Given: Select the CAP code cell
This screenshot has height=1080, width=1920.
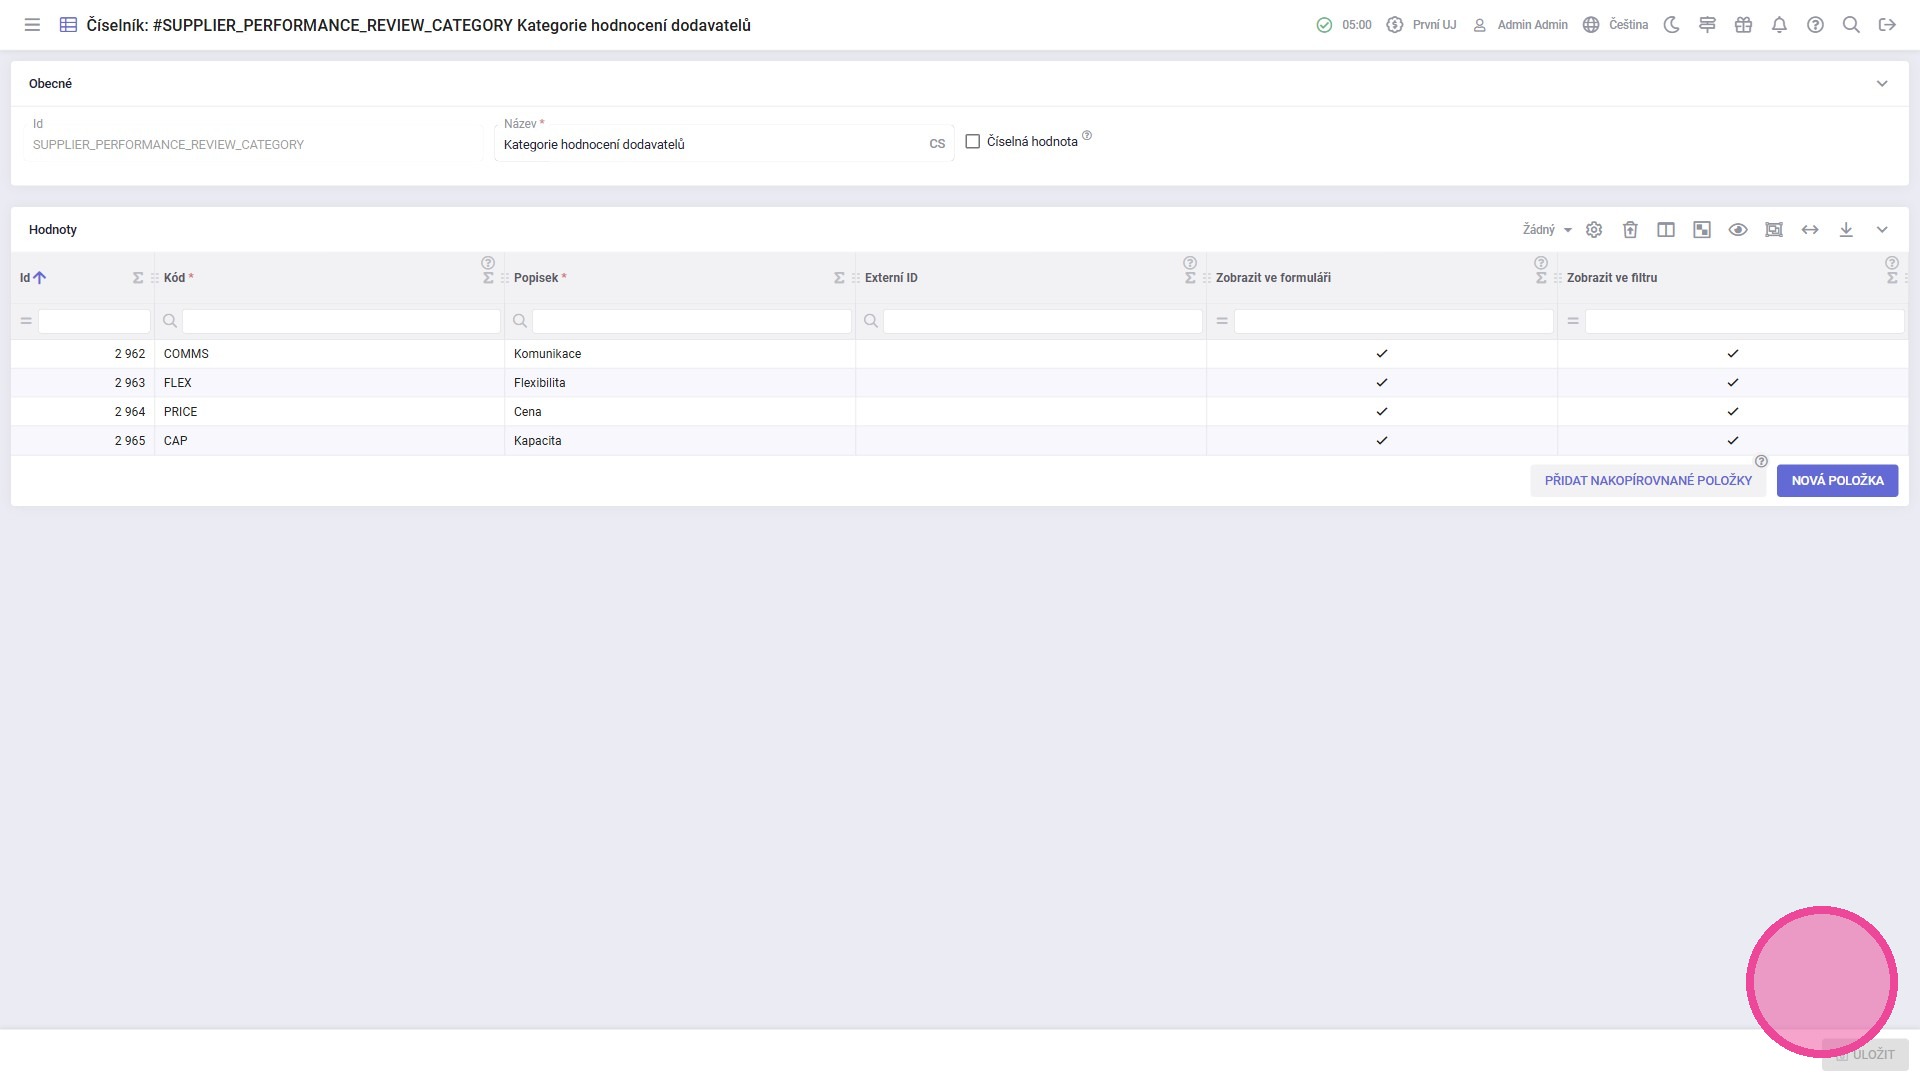Looking at the screenshot, I should [x=330, y=441].
